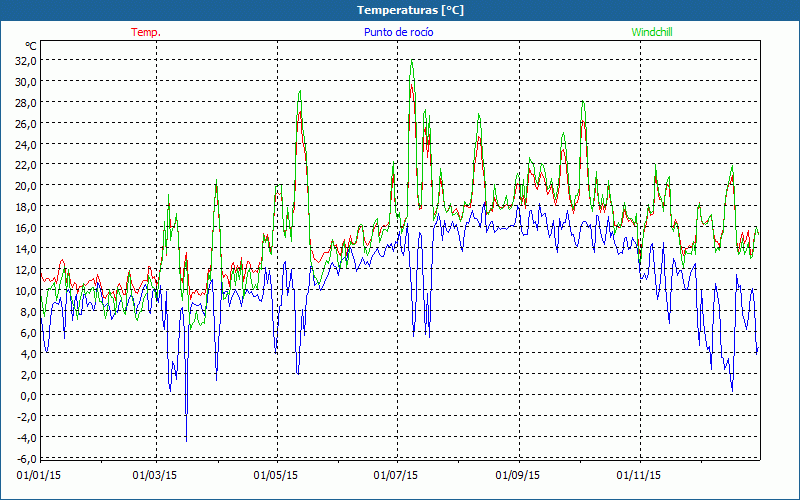Click the 24,0 y-axis value
This screenshot has width=800, height=500.
click(x=26, y=144)
